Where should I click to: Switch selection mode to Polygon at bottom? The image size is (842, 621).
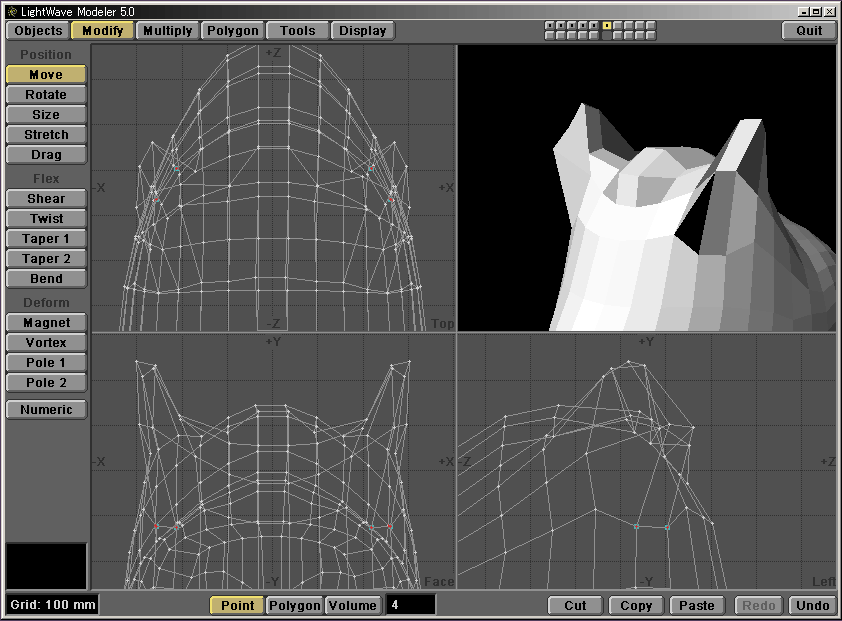tap(294, 605)
